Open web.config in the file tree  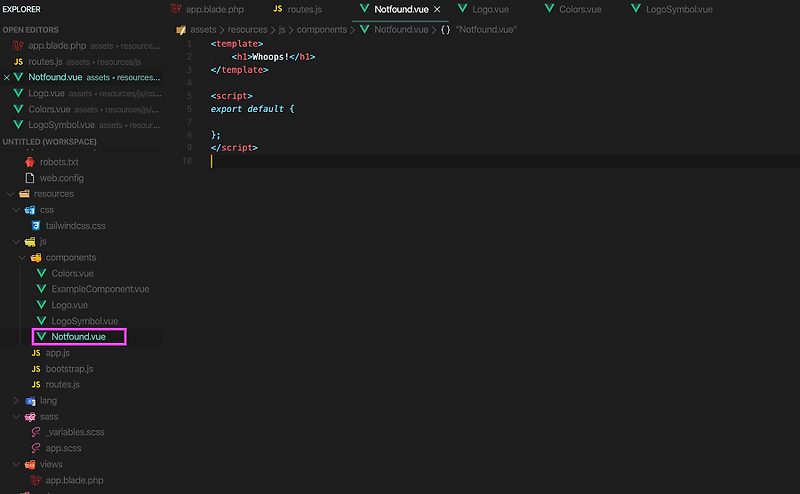(62, 178)
